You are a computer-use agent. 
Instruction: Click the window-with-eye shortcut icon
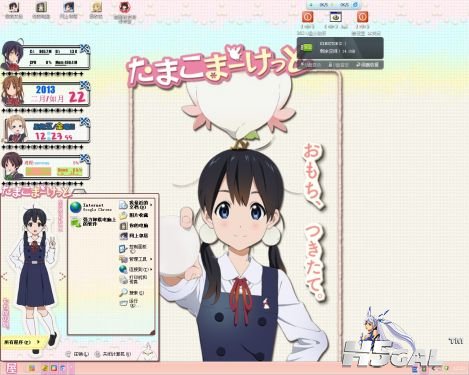click(335, 17)
